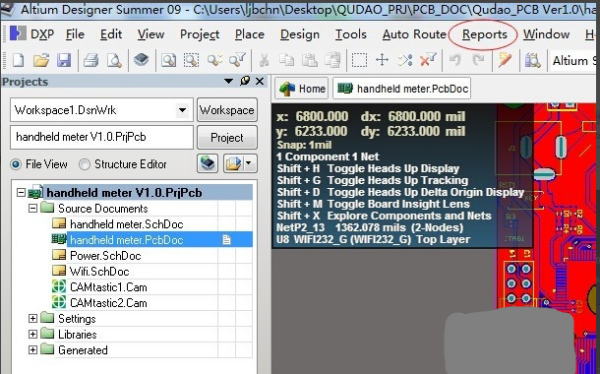The image size is (600, 374).
Task: Select handheld meter.SchDoc in tree
Action: 126,224
